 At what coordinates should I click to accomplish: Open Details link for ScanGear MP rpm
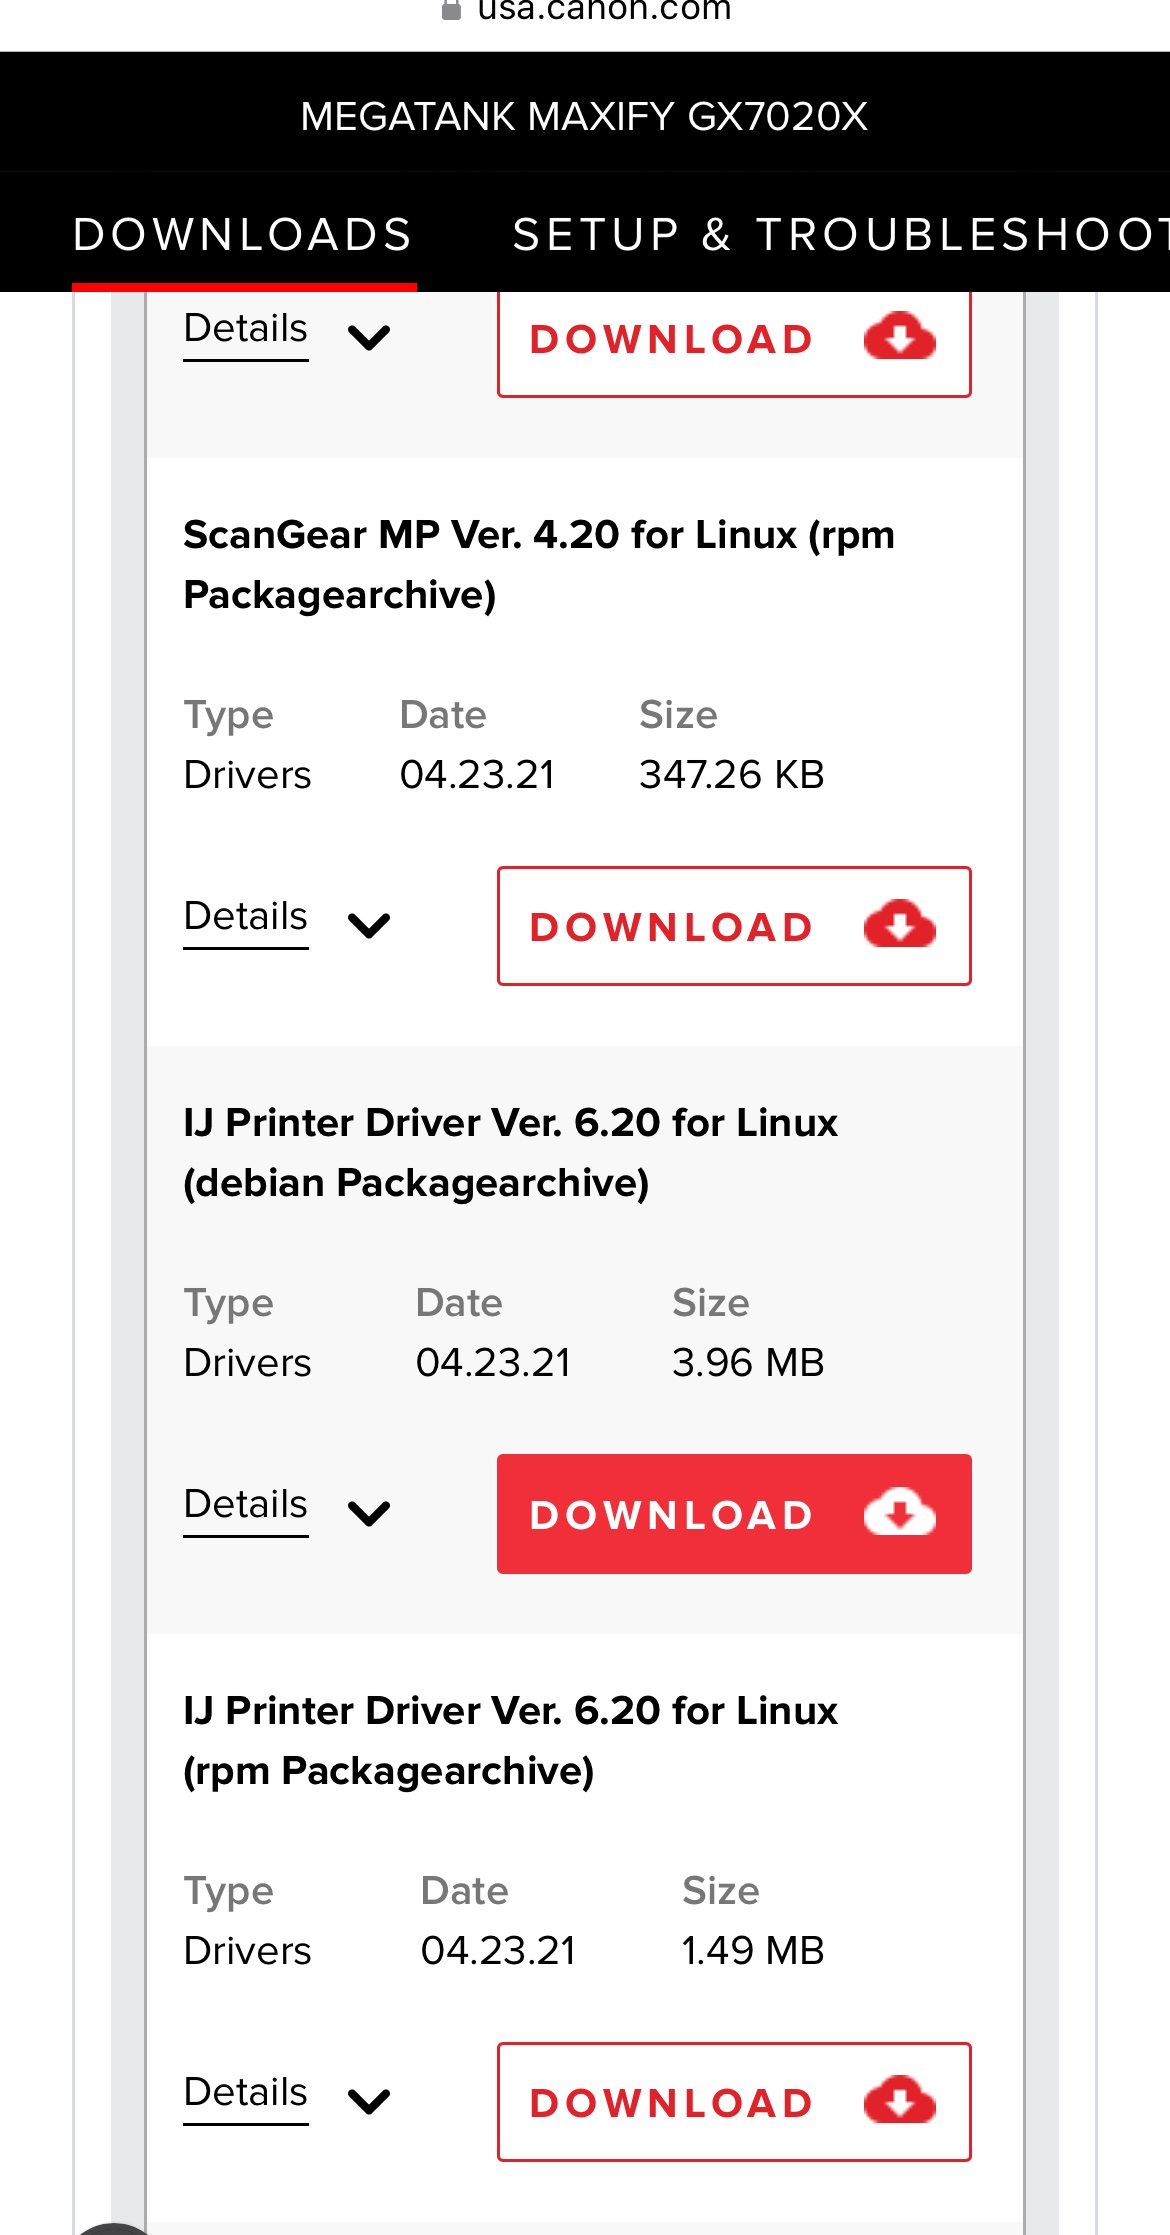point(246,916)
